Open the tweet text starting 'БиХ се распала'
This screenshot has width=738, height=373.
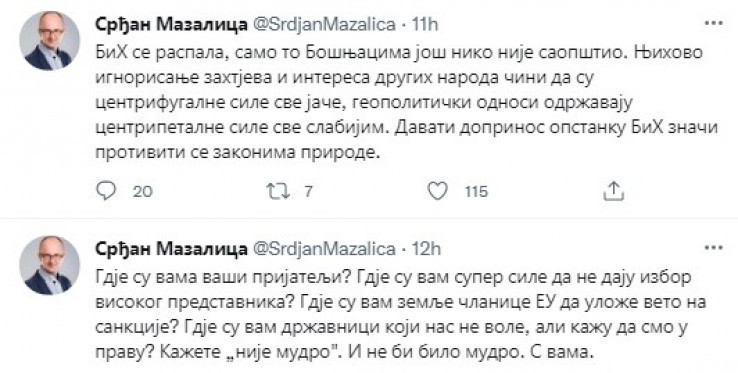[407, 102]
